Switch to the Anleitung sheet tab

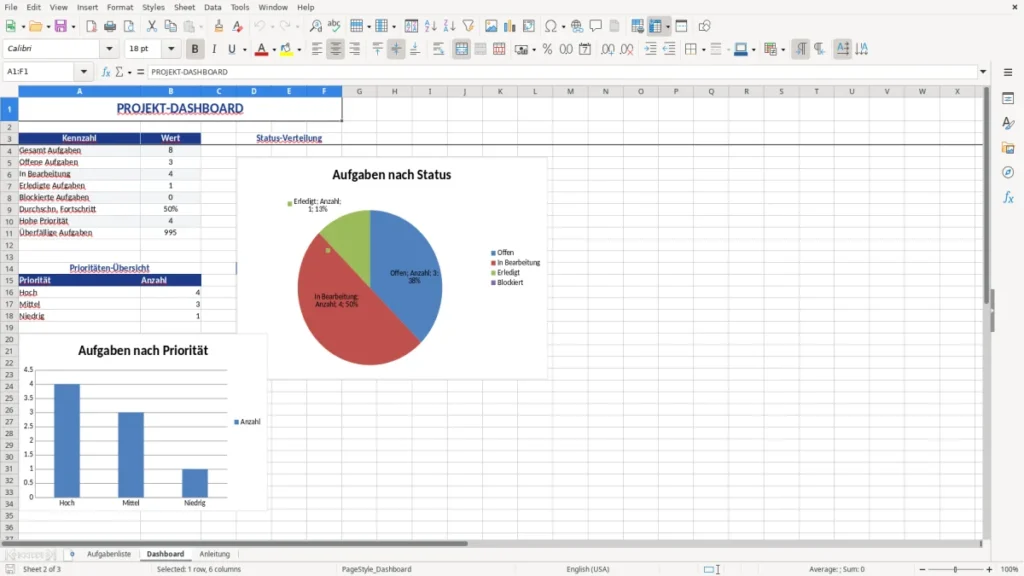(x=214, y=554)
